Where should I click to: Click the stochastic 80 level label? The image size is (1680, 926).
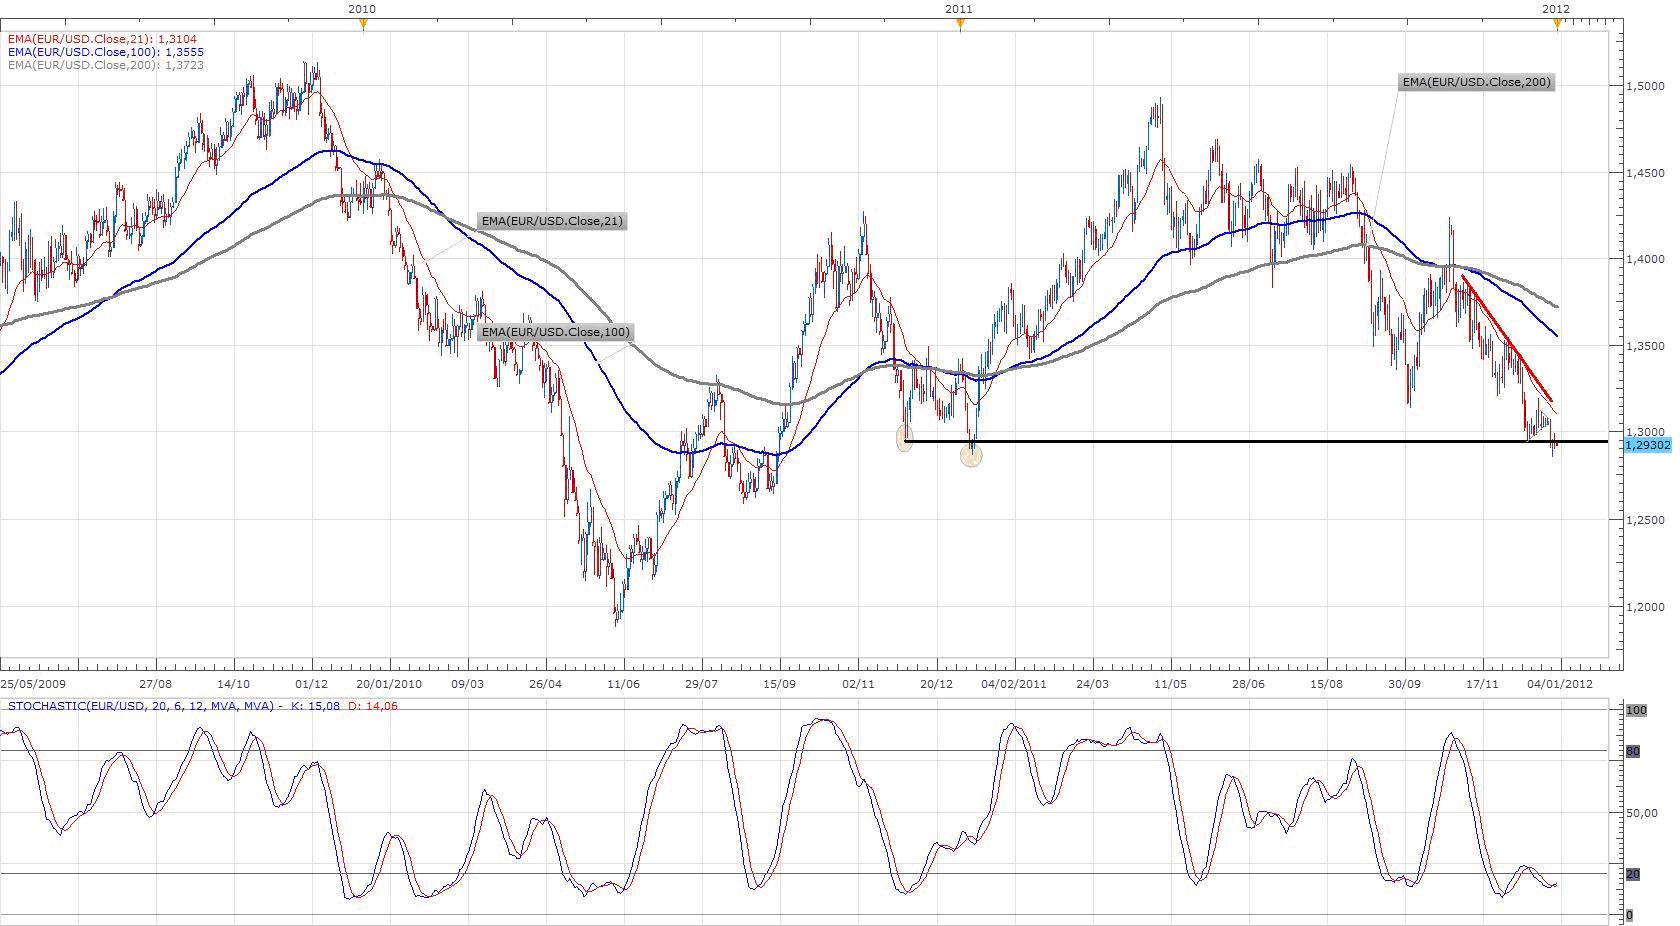(1633, 751)
